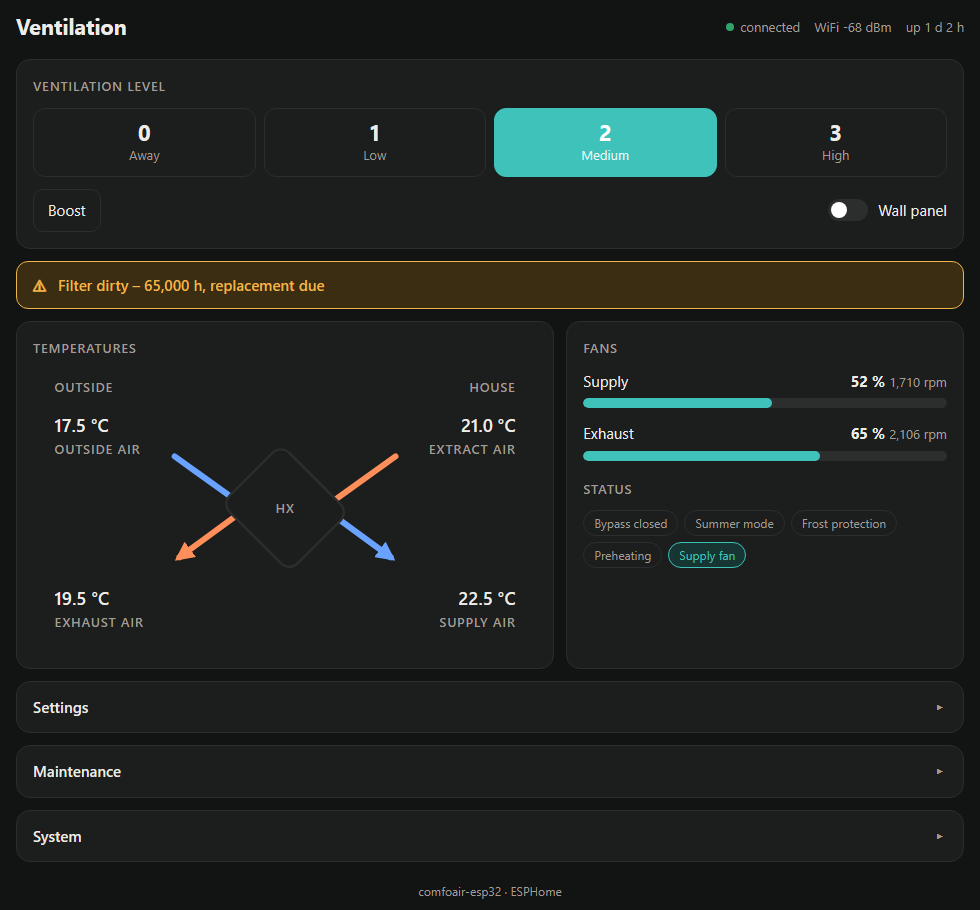Click the WiFi -68 dBm indicator
This screenshot has width=980, height=910.
(x=852, y=28)
